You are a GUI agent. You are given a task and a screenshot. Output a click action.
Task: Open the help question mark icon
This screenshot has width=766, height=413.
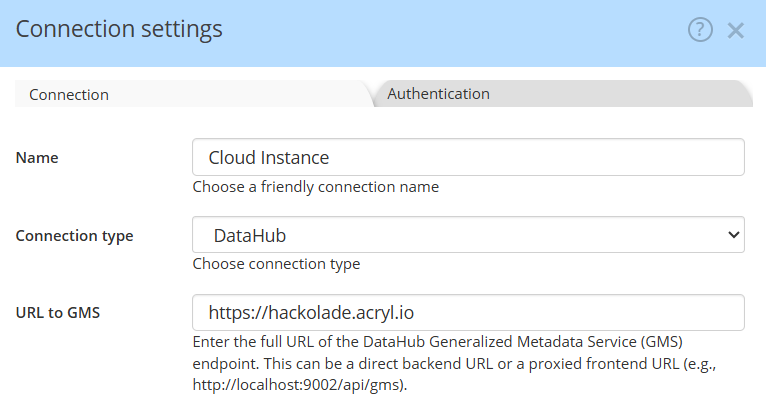(700, 30)
